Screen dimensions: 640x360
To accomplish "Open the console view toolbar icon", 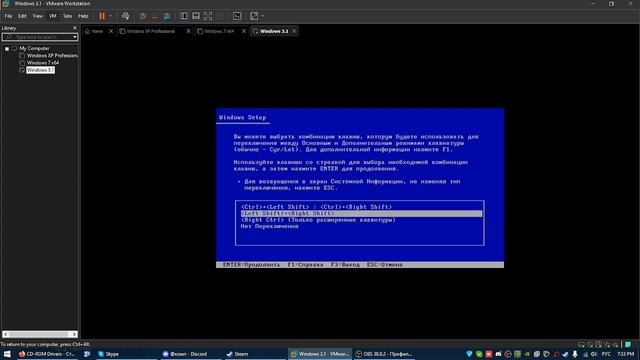I will pyautogui.click(x=237, y=16).
